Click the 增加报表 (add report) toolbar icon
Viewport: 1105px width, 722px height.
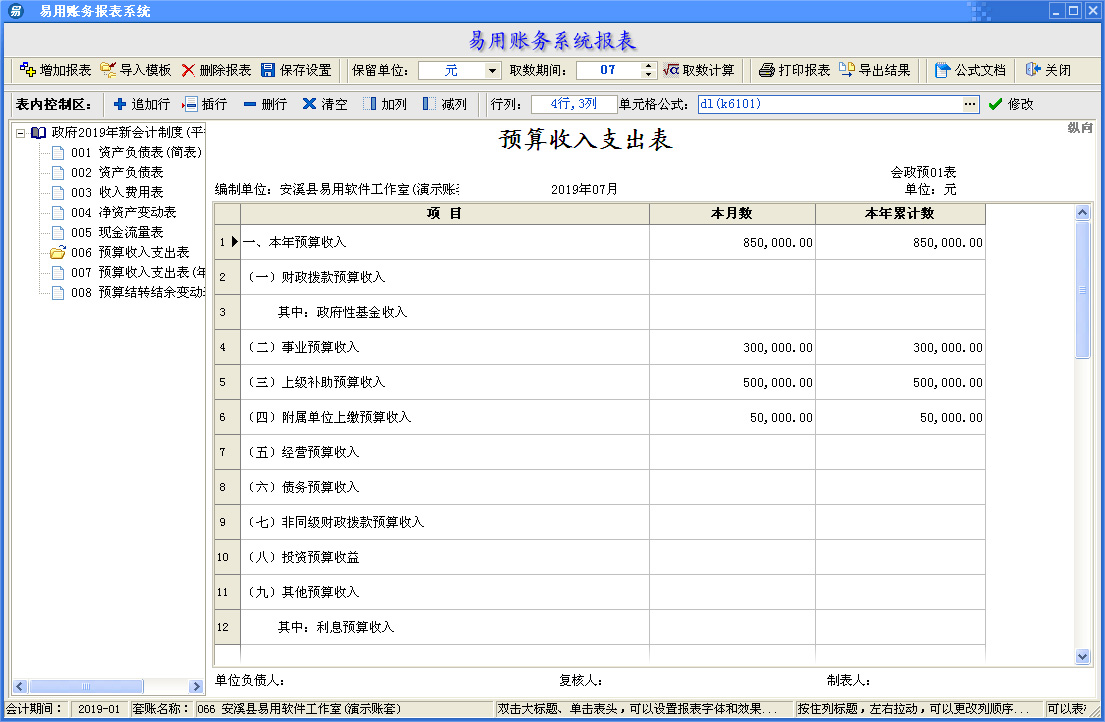tap(27, 69)
